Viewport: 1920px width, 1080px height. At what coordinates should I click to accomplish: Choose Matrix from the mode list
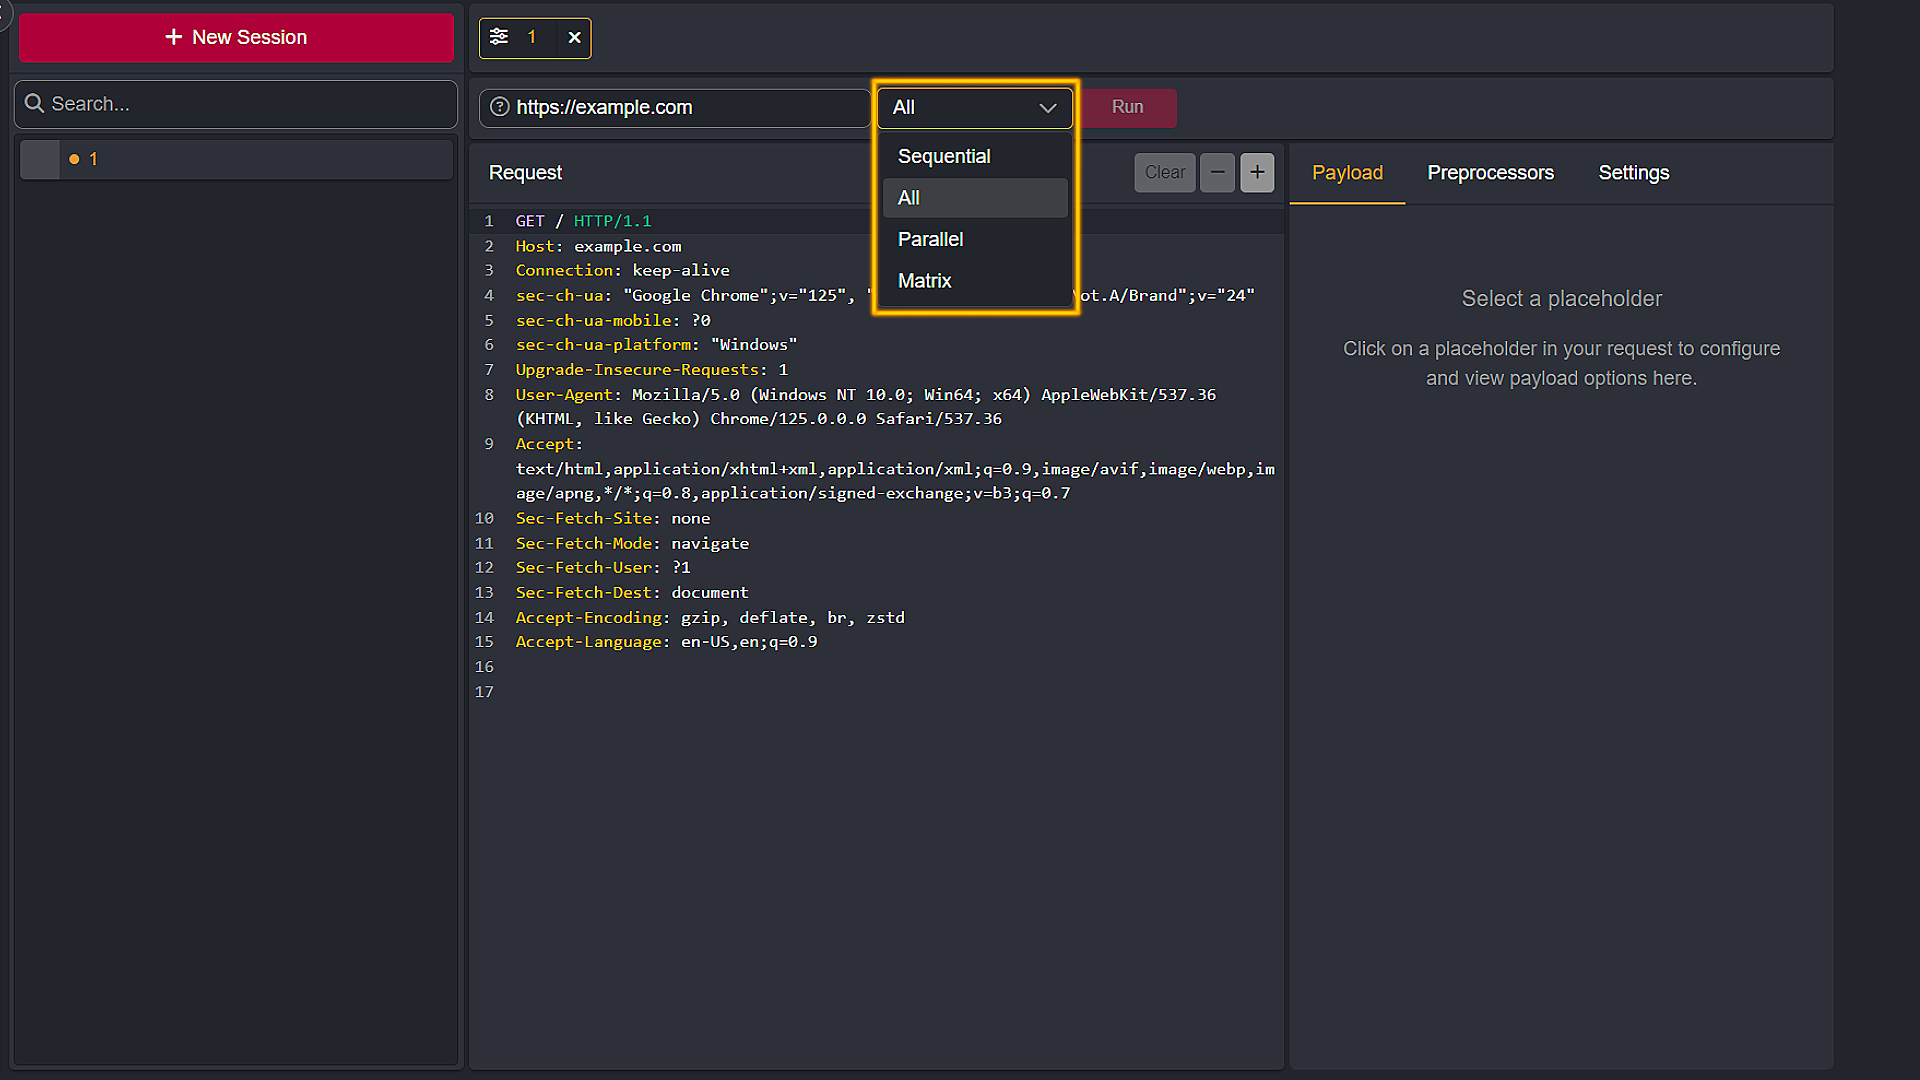975,281
